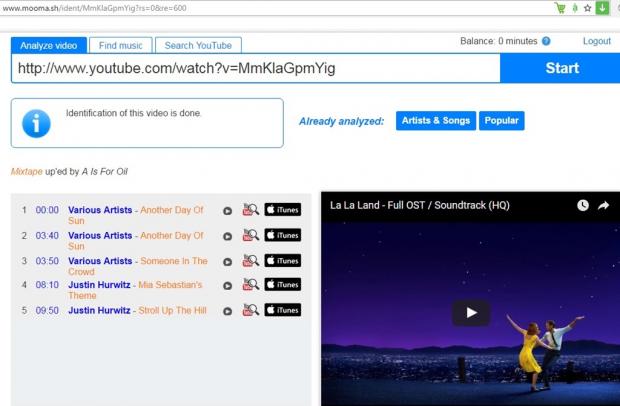Open the green download extension icon

[603, 8]
